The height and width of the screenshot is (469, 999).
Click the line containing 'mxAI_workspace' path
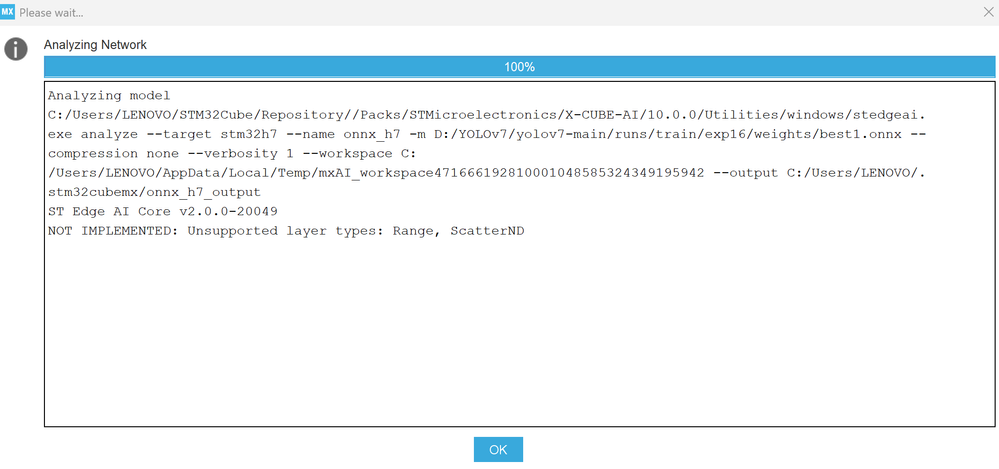487,173
